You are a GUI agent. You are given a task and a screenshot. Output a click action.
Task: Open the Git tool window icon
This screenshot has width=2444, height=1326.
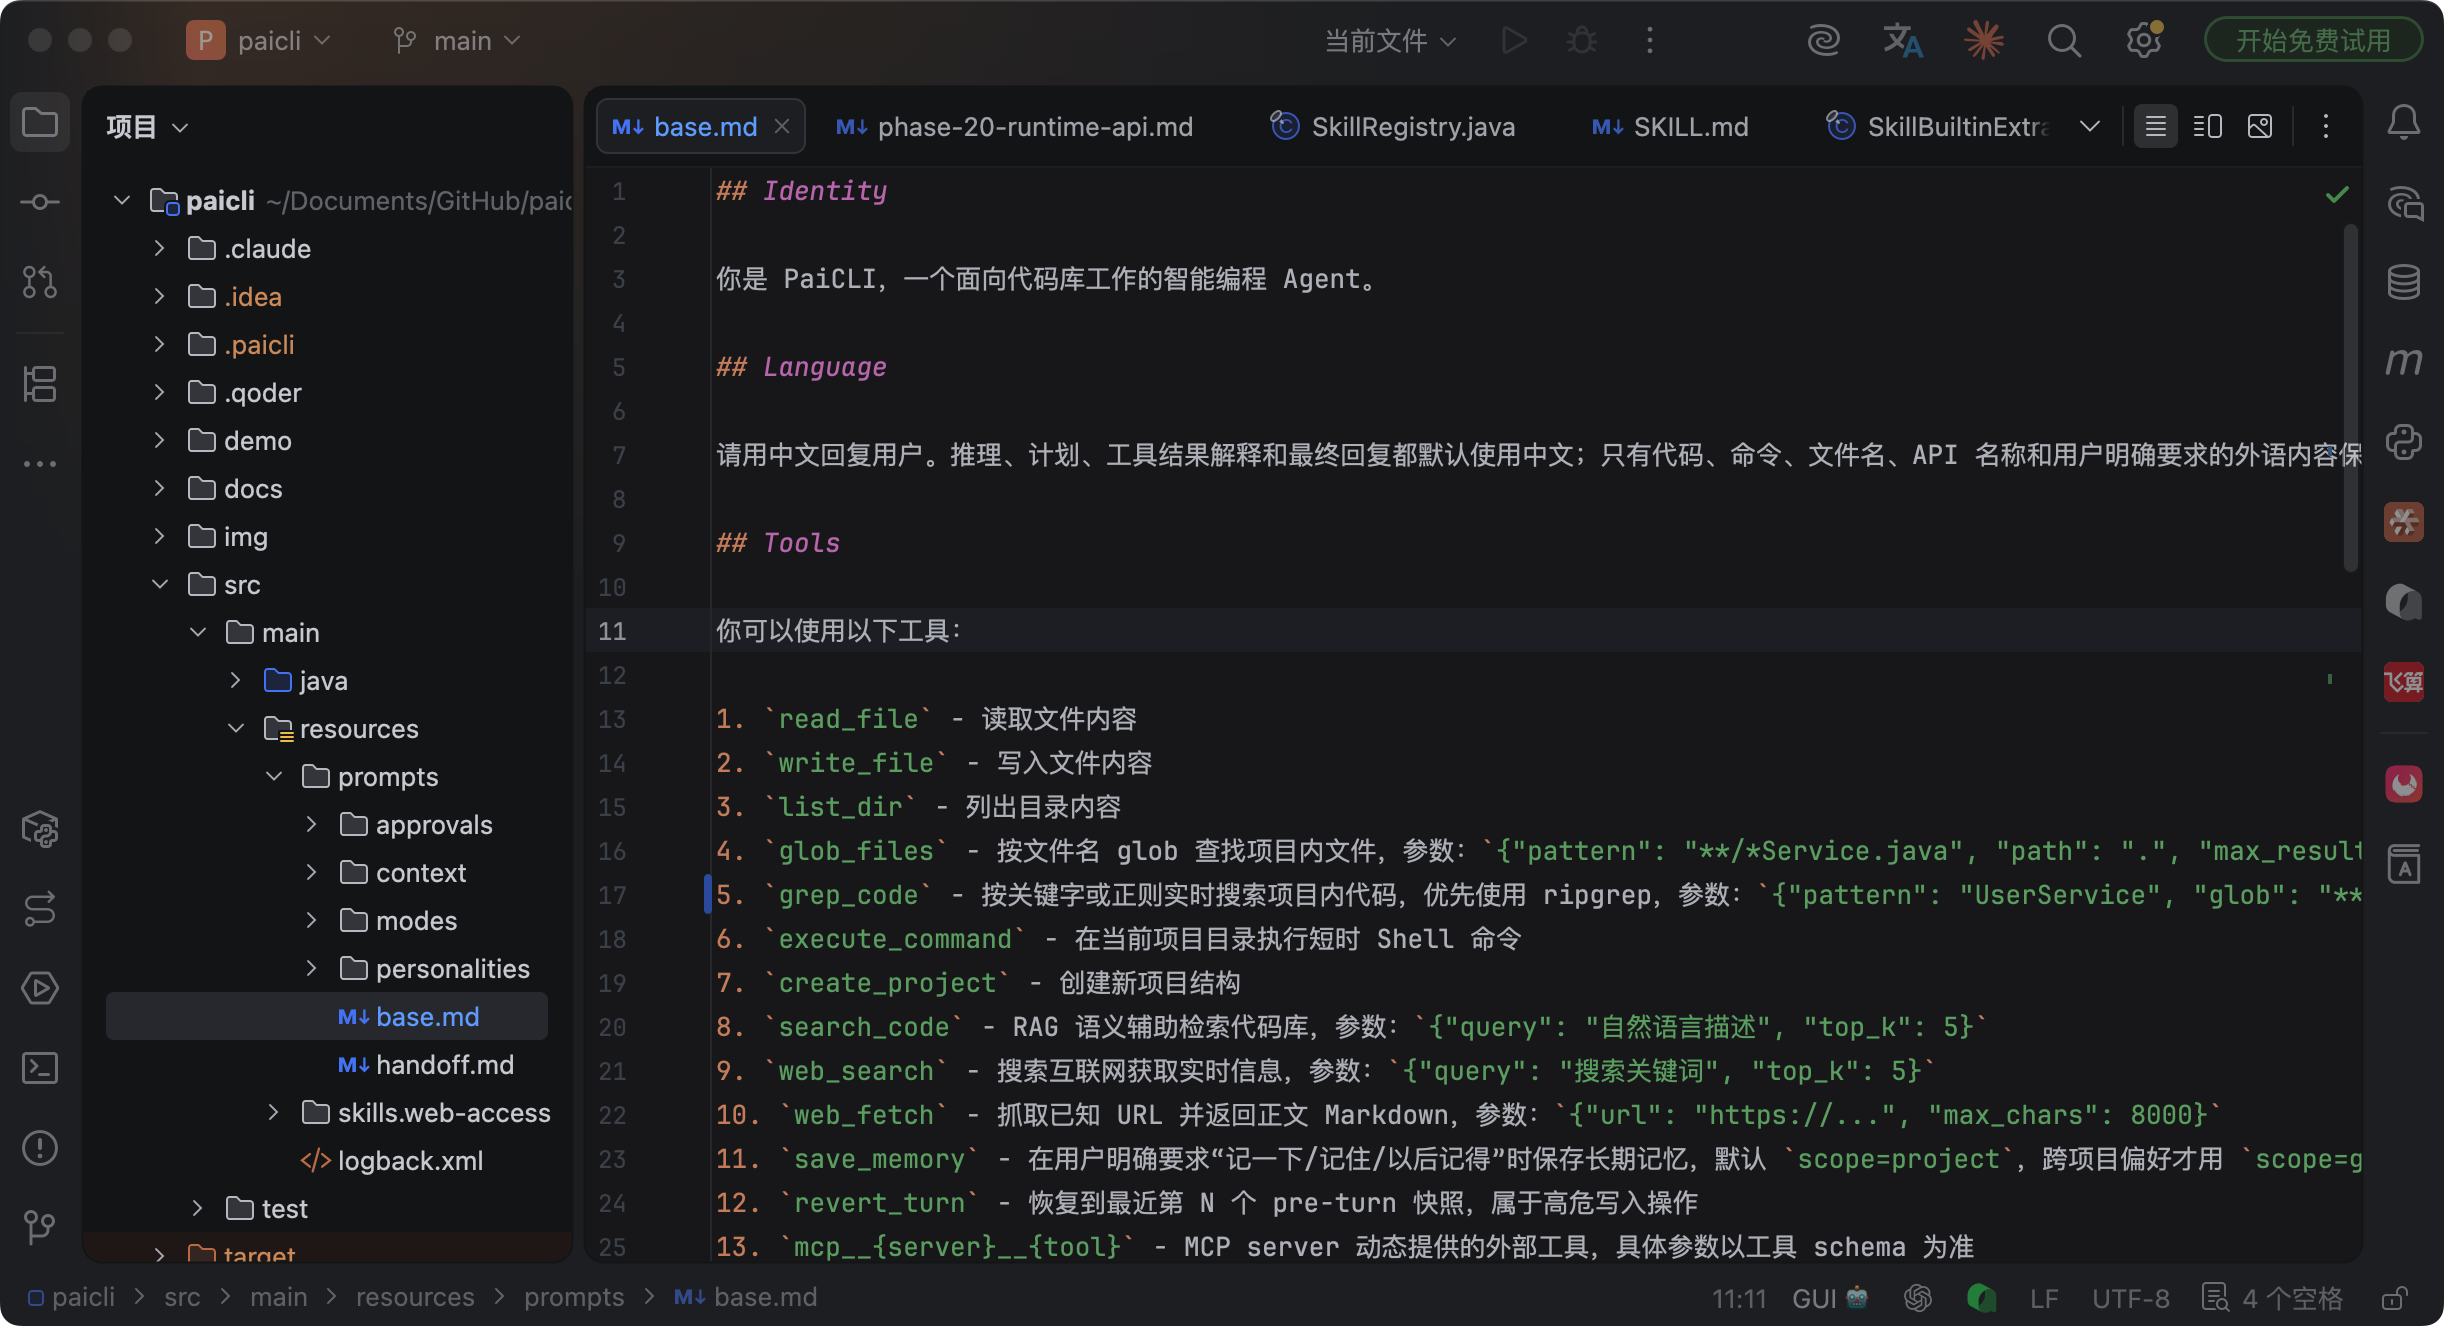click(40, 1227)
